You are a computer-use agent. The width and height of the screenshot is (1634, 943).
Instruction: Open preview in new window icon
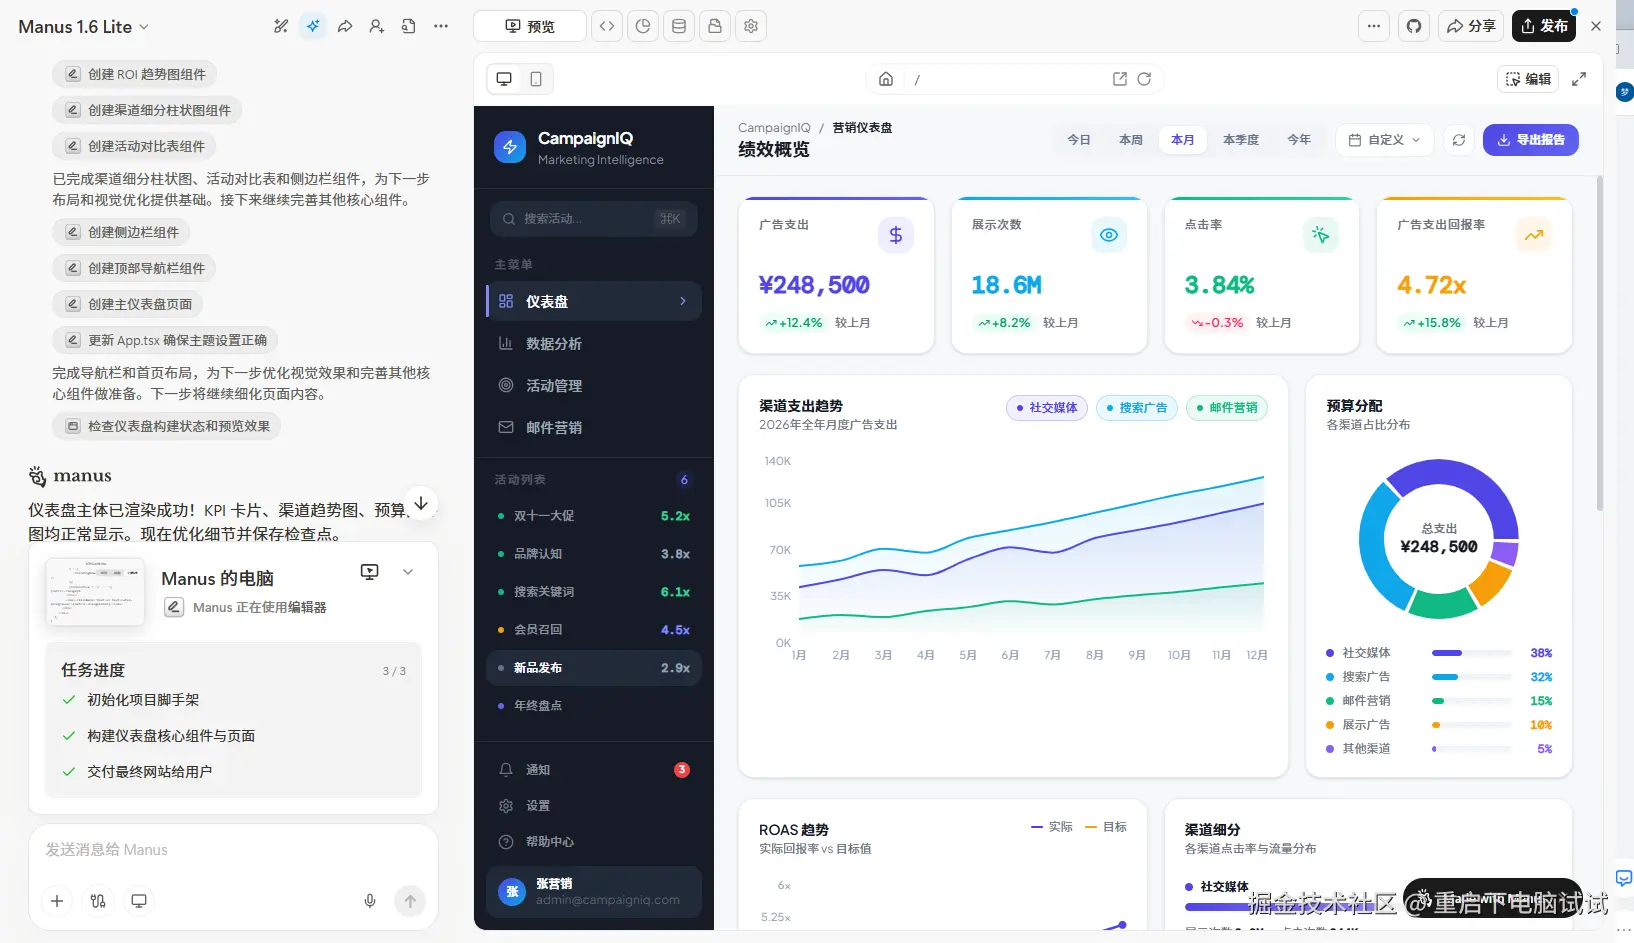point(1120,79)
